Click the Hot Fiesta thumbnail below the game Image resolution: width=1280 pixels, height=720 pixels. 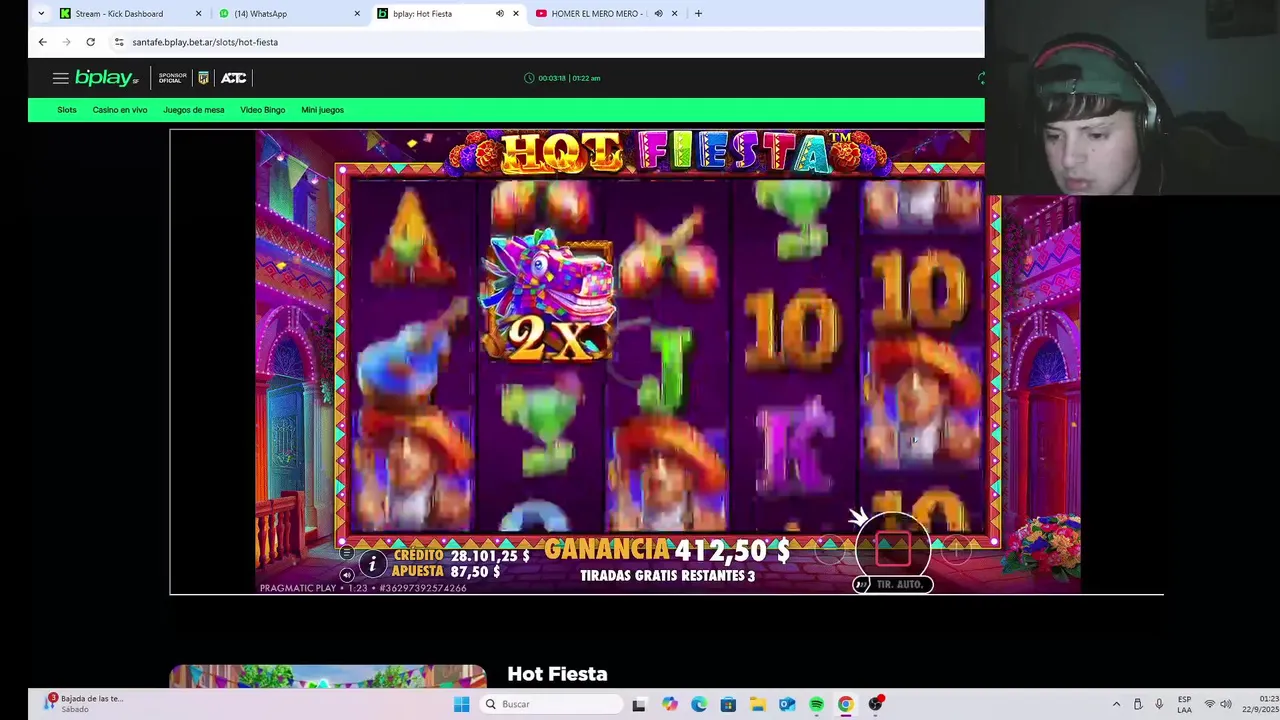point(328,676)
